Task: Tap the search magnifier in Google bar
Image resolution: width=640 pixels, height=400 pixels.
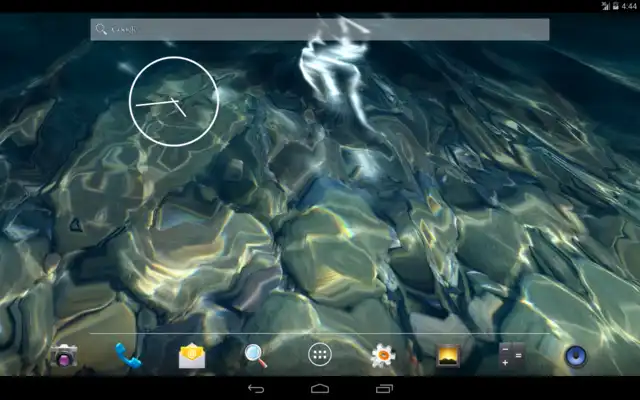Action: 101,29
